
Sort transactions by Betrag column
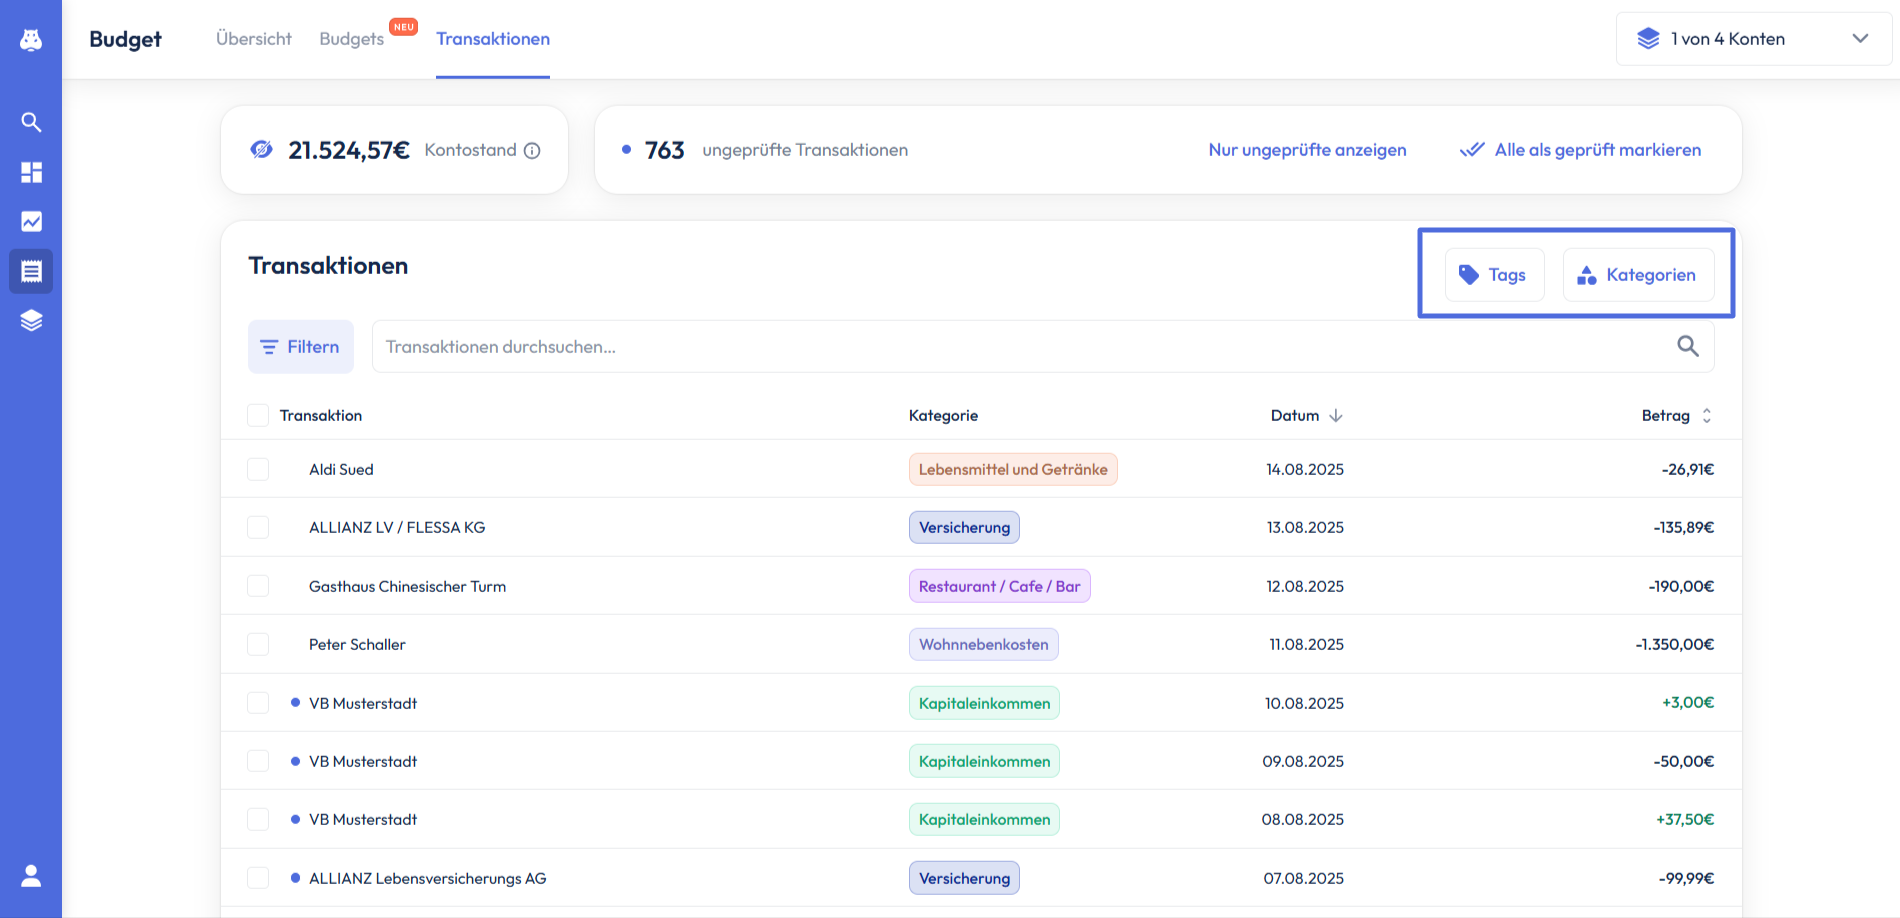(1706, 416)
